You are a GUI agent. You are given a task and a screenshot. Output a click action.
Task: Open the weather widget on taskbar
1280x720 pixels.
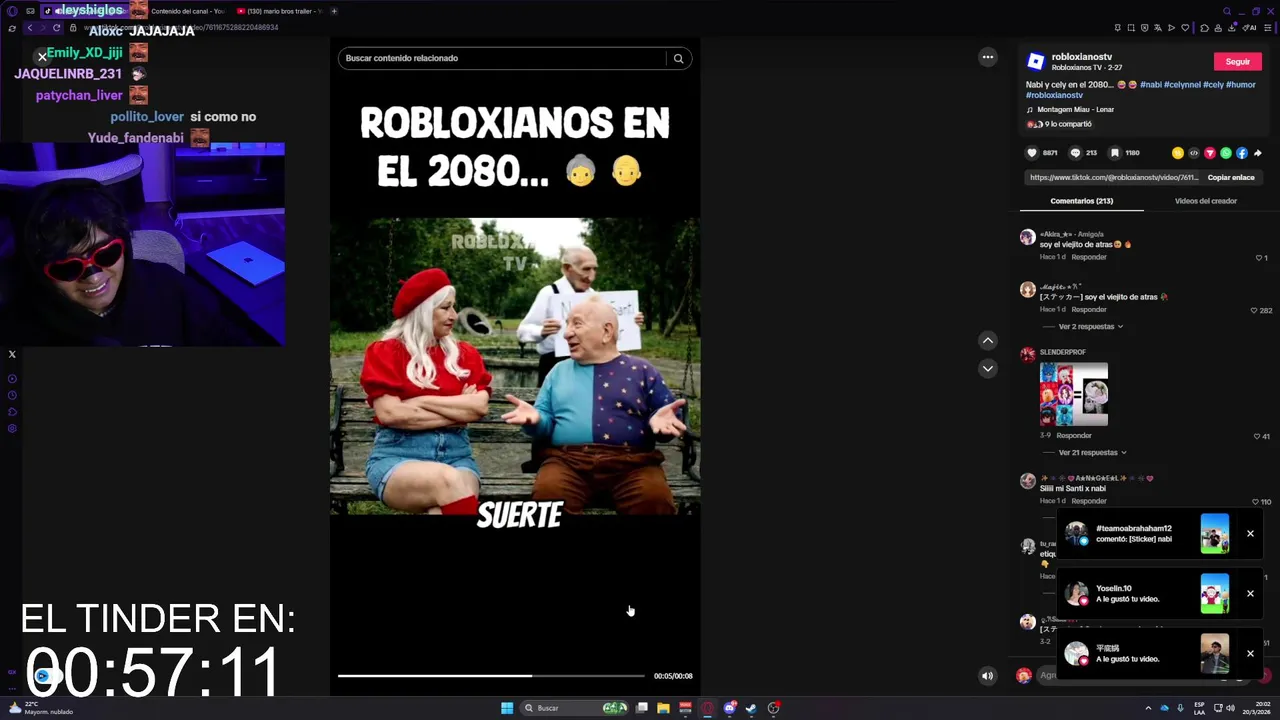pos(40,708)
